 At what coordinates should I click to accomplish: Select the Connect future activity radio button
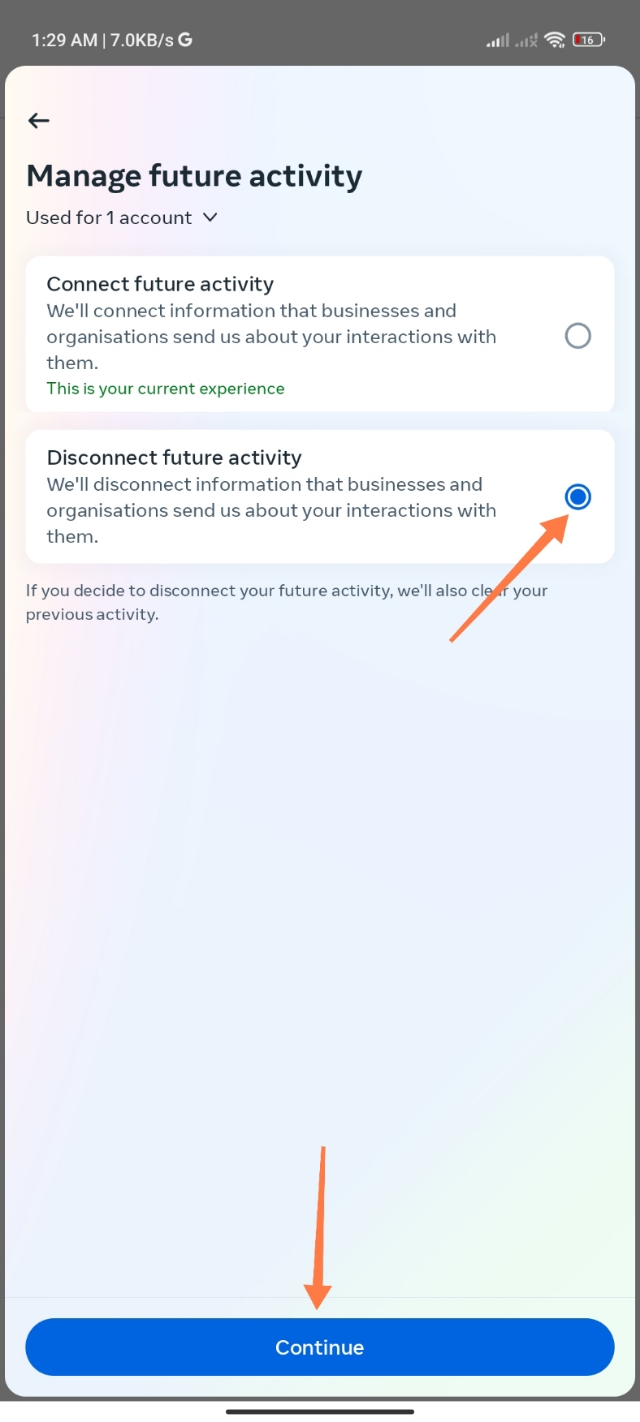(578, 336)
